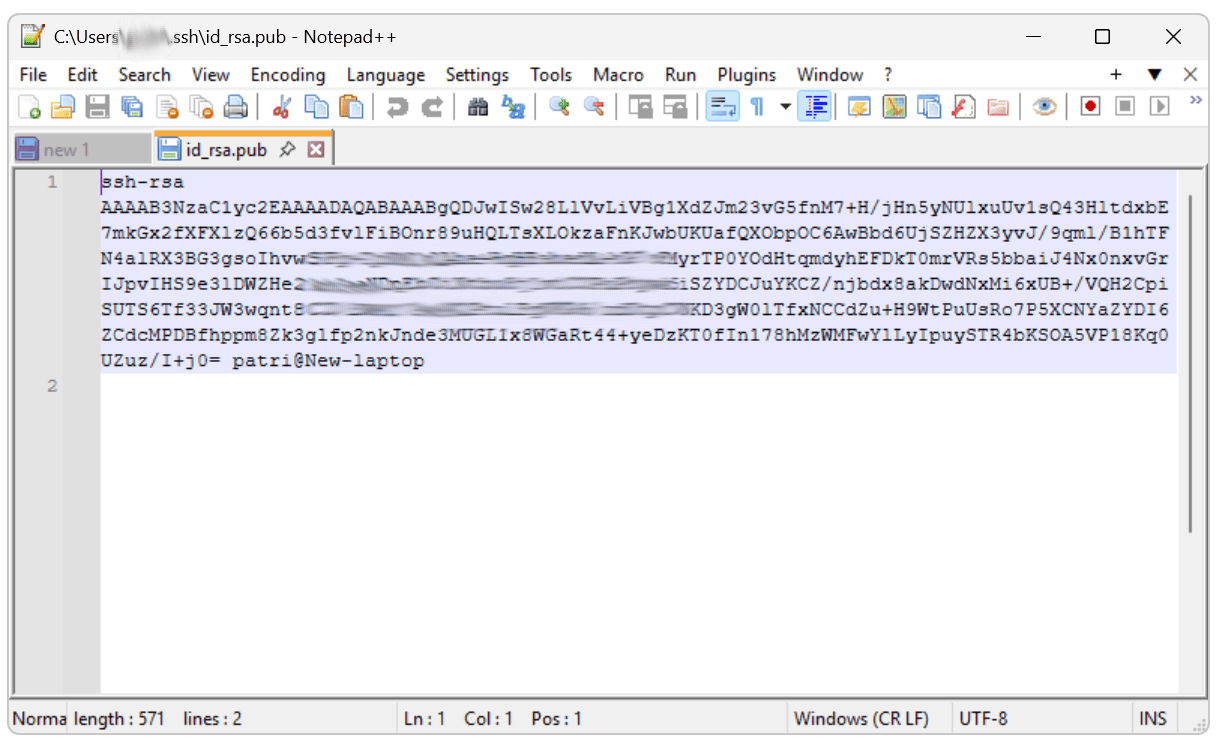
Task: Toggle synchronized vertical scrolling
Action: pyautogui.click(x=641, y=106)
